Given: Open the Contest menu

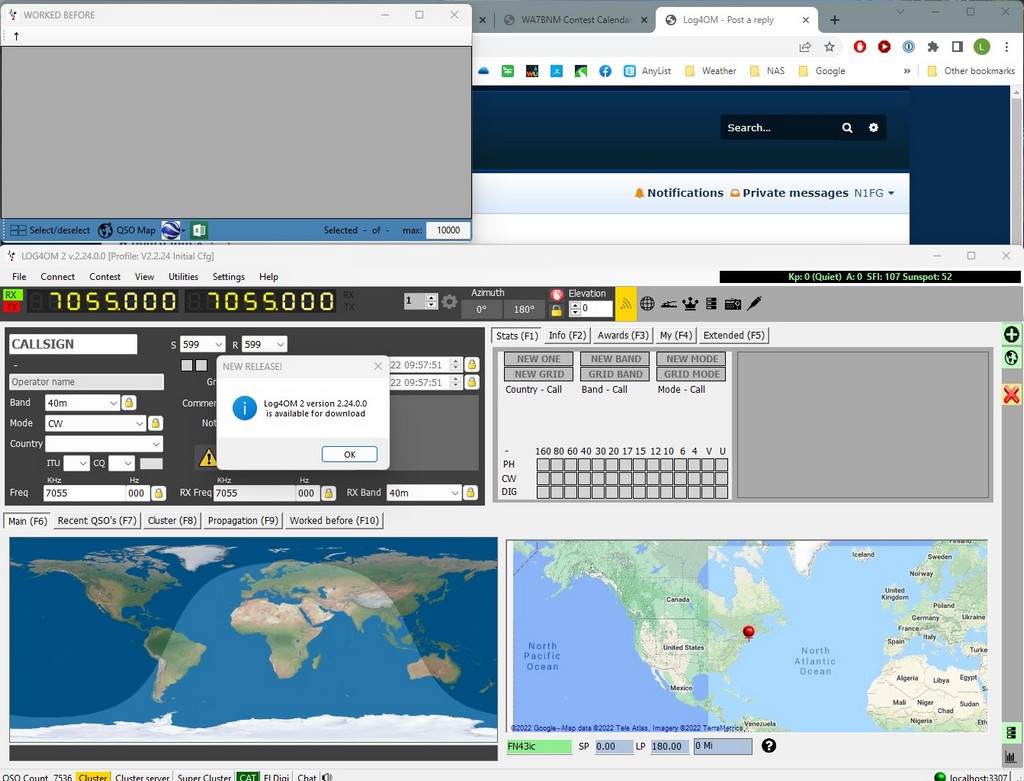Looking at the screenshot, I should click(x=104, y=277).
